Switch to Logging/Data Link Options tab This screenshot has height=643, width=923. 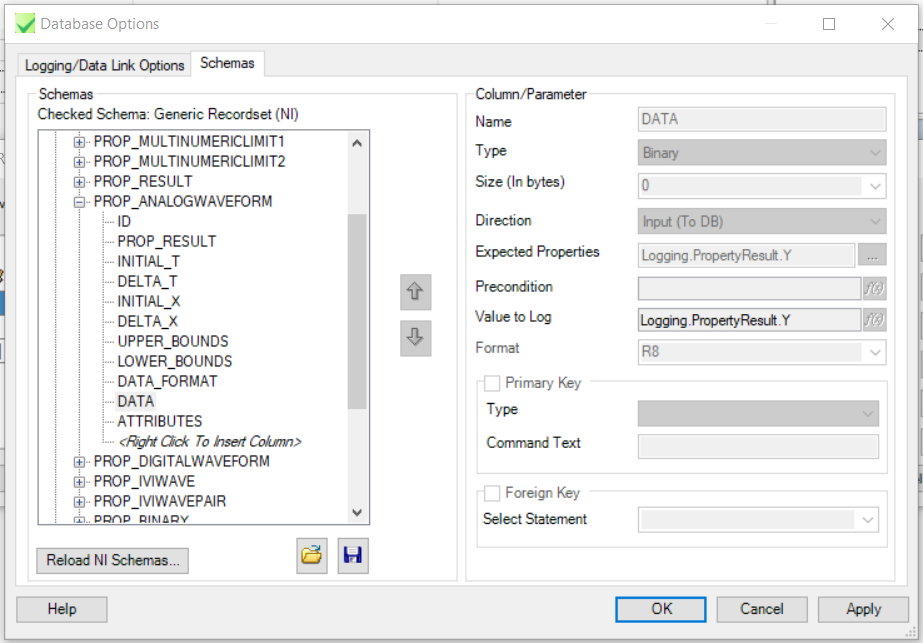(x=104, y=65)
